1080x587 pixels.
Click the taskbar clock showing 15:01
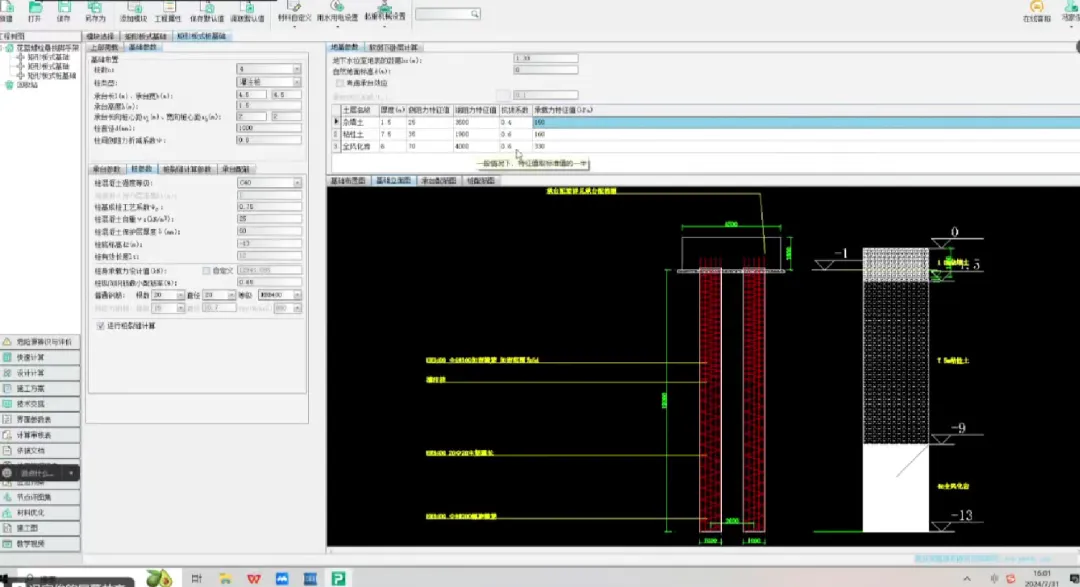[1041, 578]
